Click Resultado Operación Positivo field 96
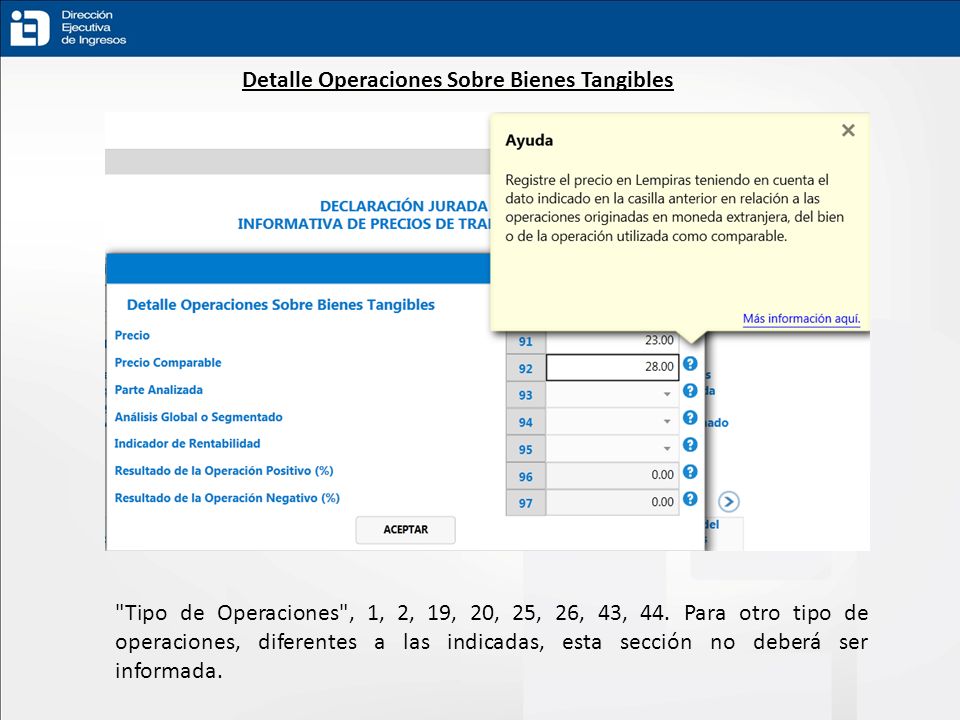 click(612, 476)
